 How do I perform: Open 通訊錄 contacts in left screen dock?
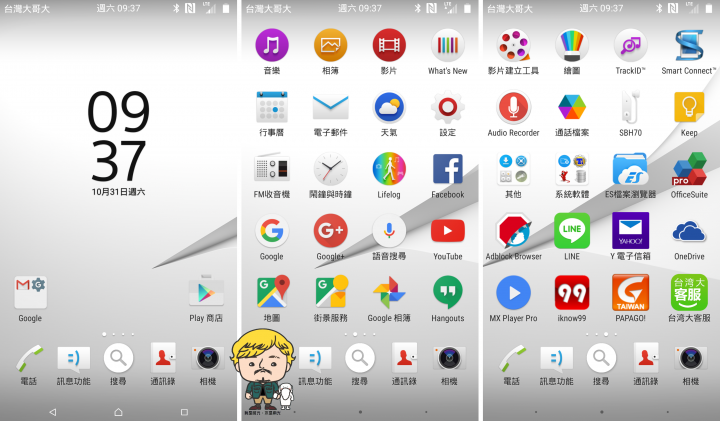click(163, 358)
